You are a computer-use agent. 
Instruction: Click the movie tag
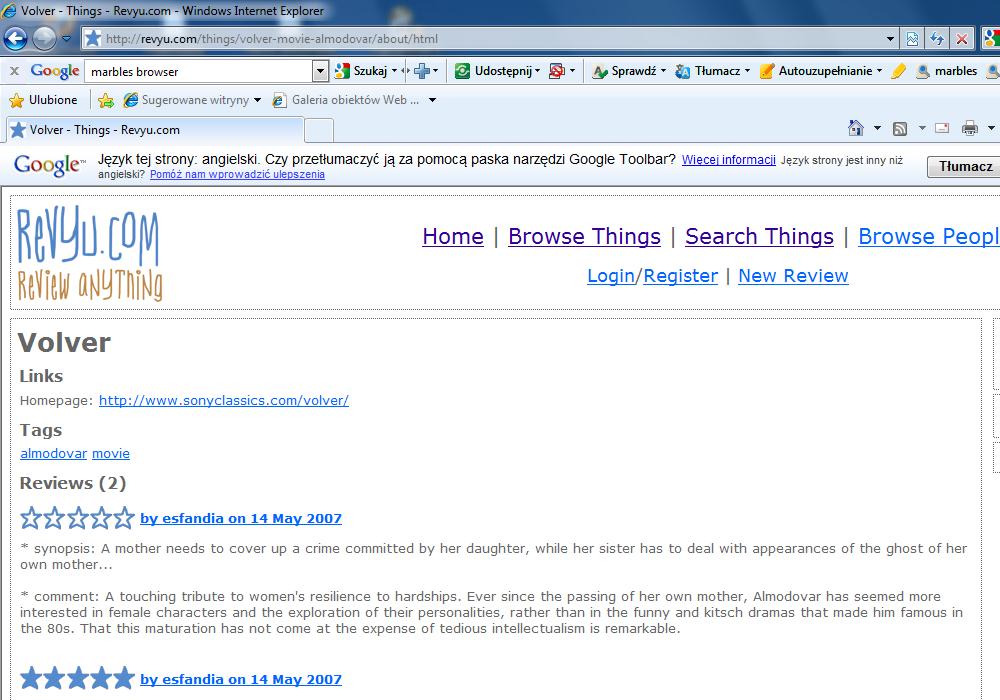(x=111, y=453)
